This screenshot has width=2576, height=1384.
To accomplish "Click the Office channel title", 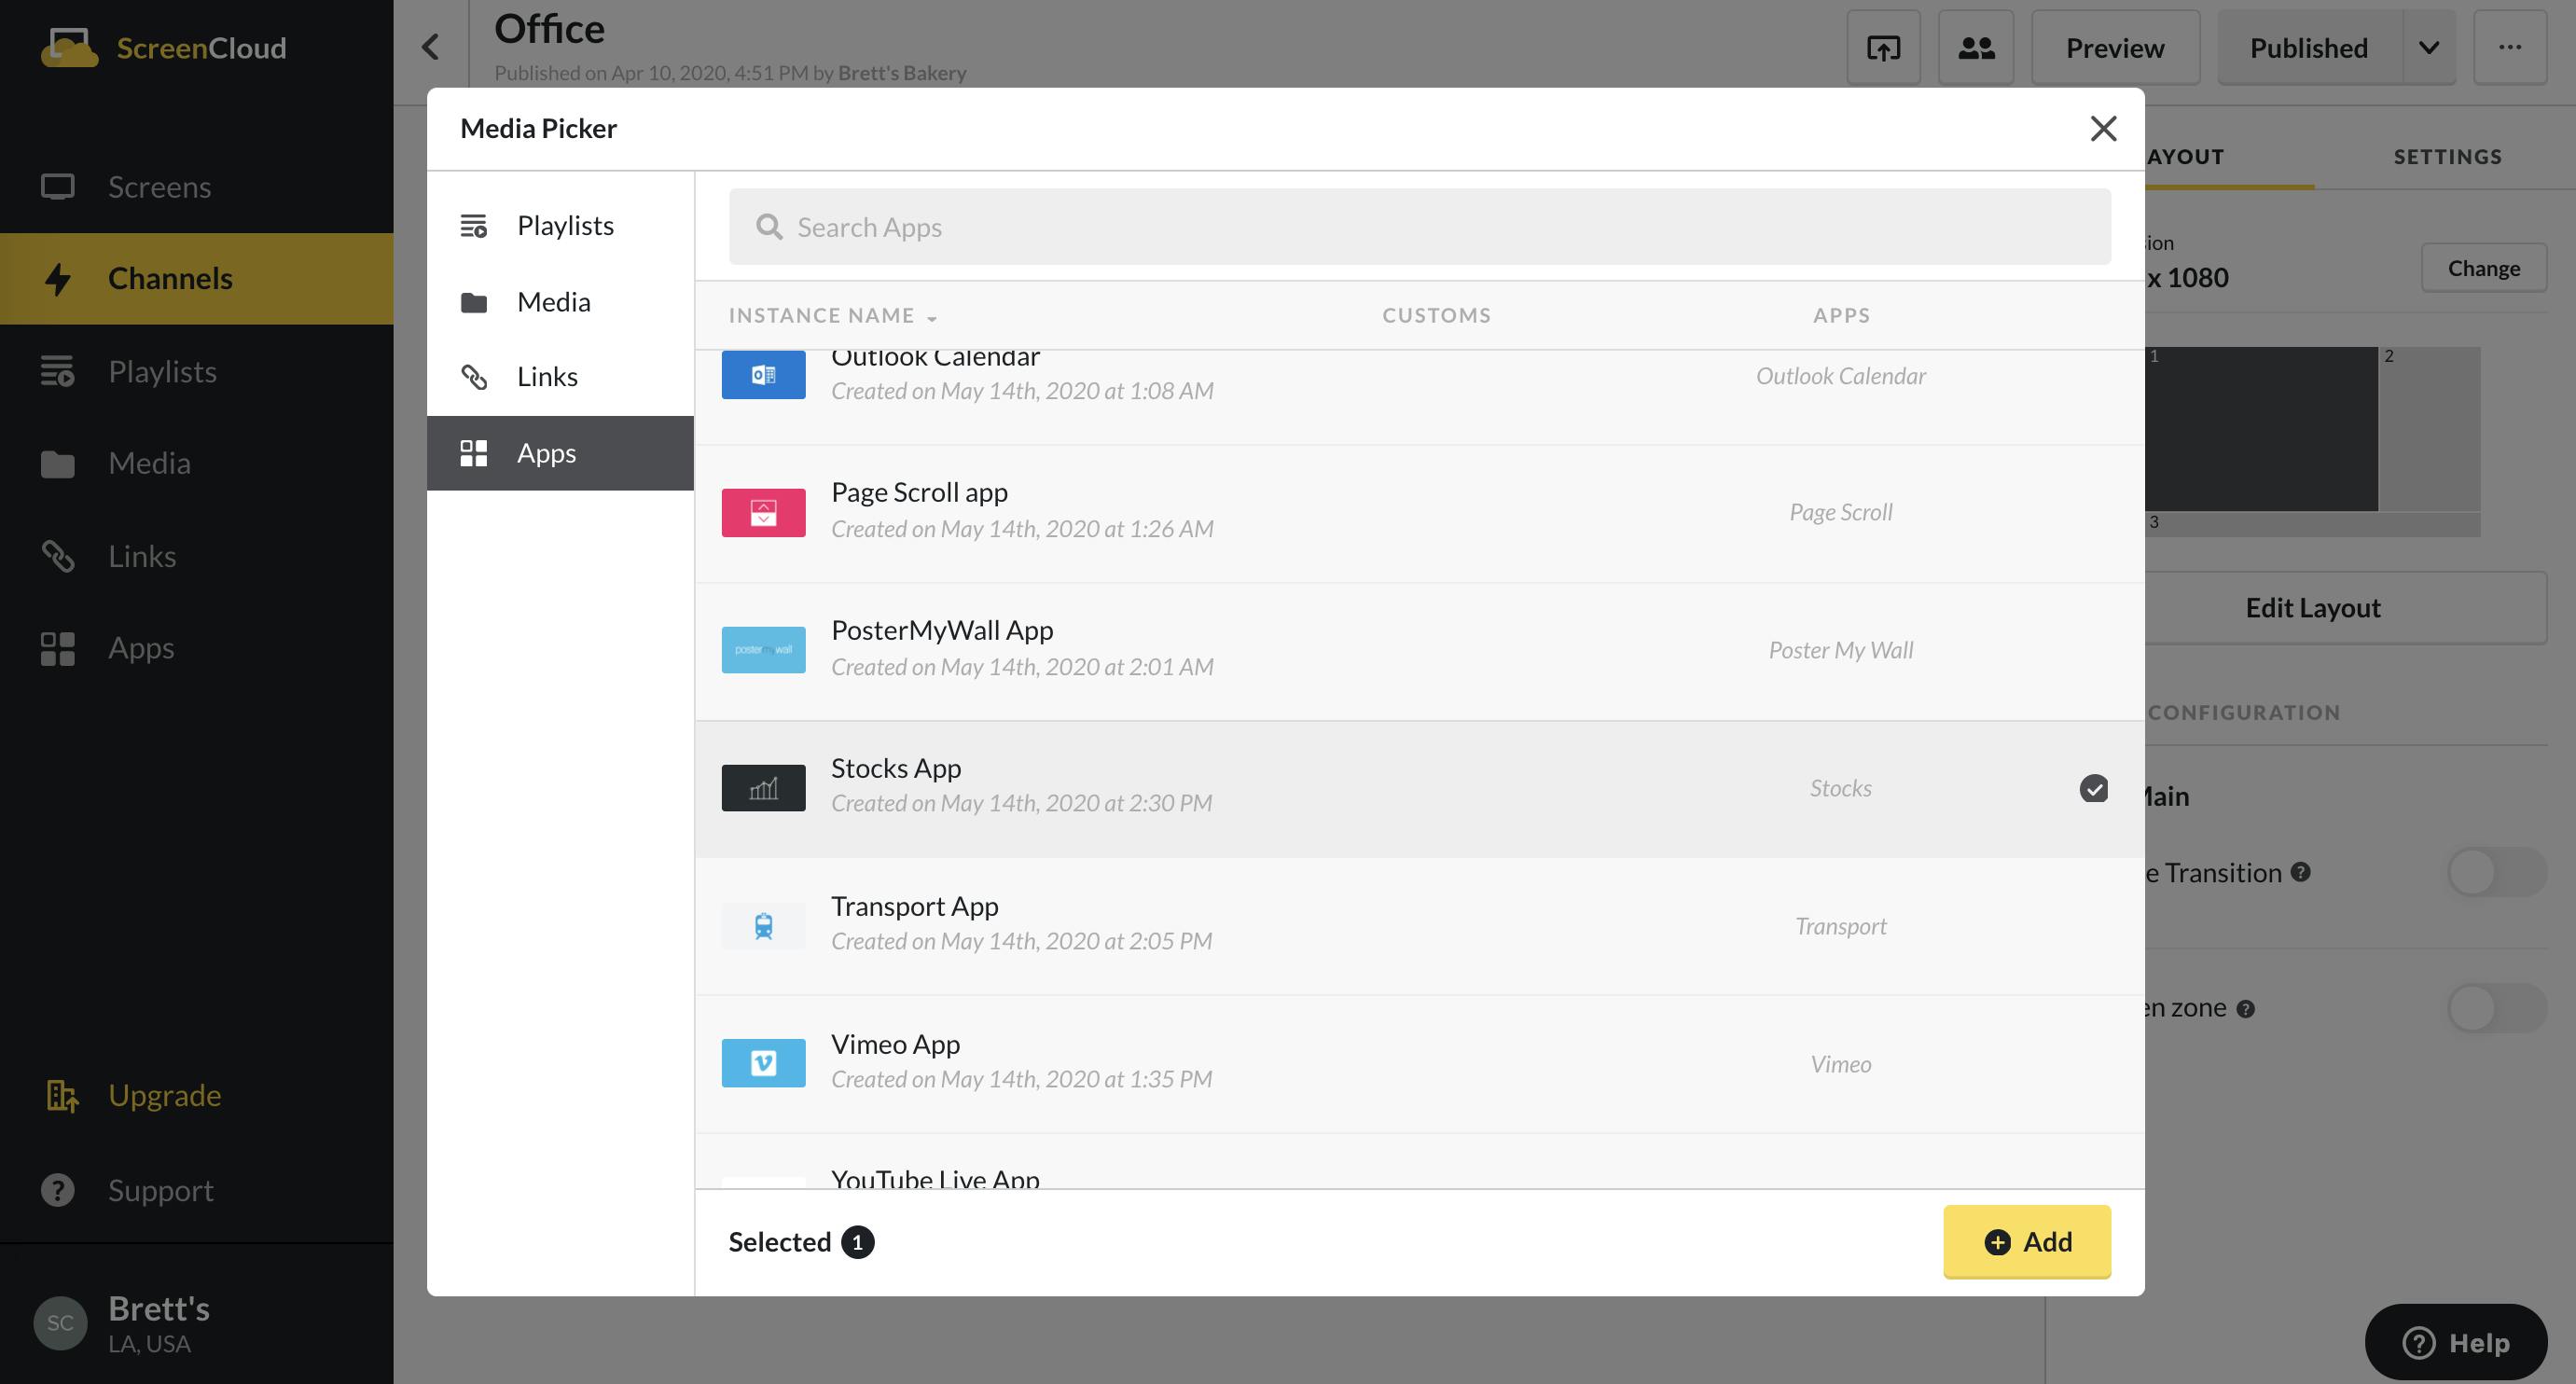I will pos(549,30).
